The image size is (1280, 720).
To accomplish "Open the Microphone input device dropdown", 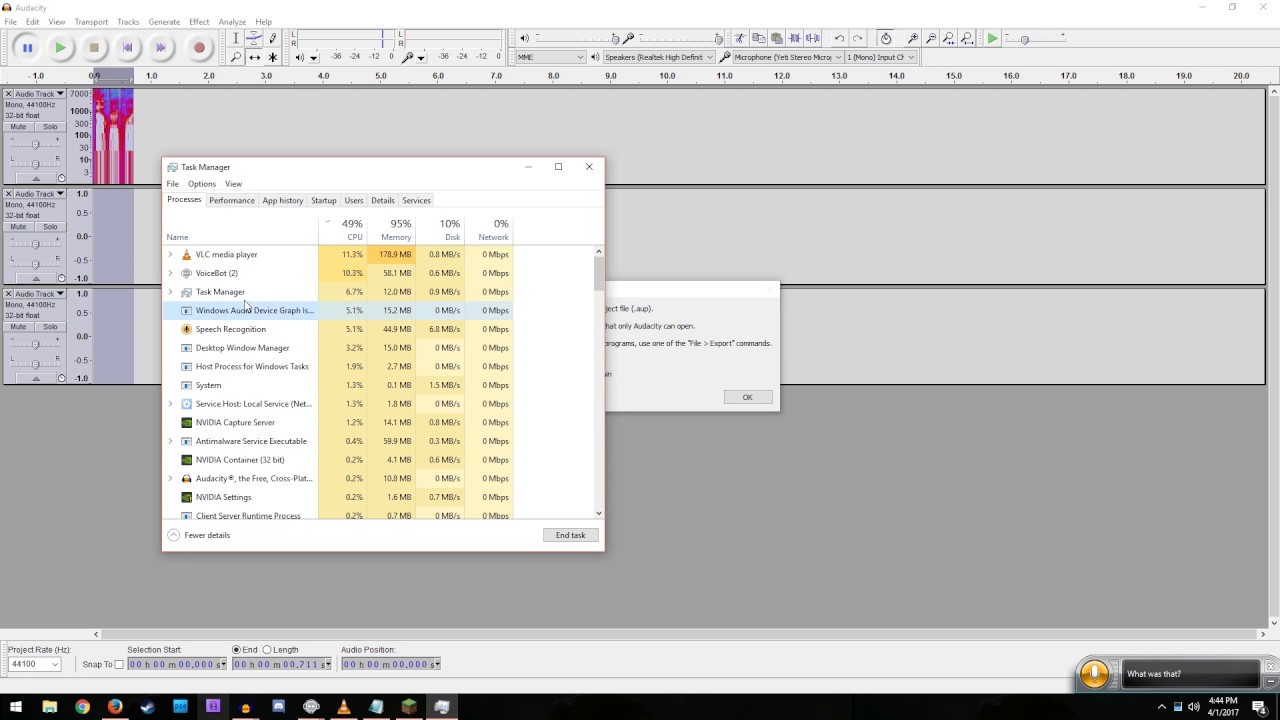I will [787, 57].
